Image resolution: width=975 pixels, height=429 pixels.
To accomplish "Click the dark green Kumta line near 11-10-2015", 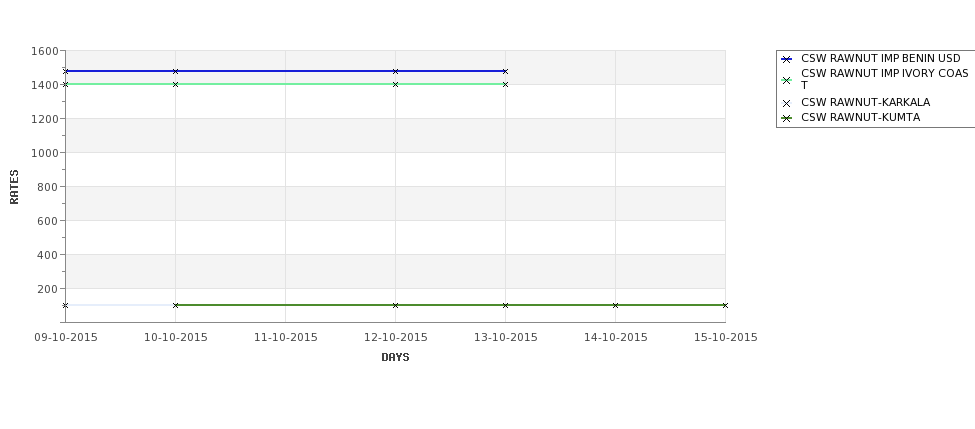I will pyautogui.click(x=285, y=305).
